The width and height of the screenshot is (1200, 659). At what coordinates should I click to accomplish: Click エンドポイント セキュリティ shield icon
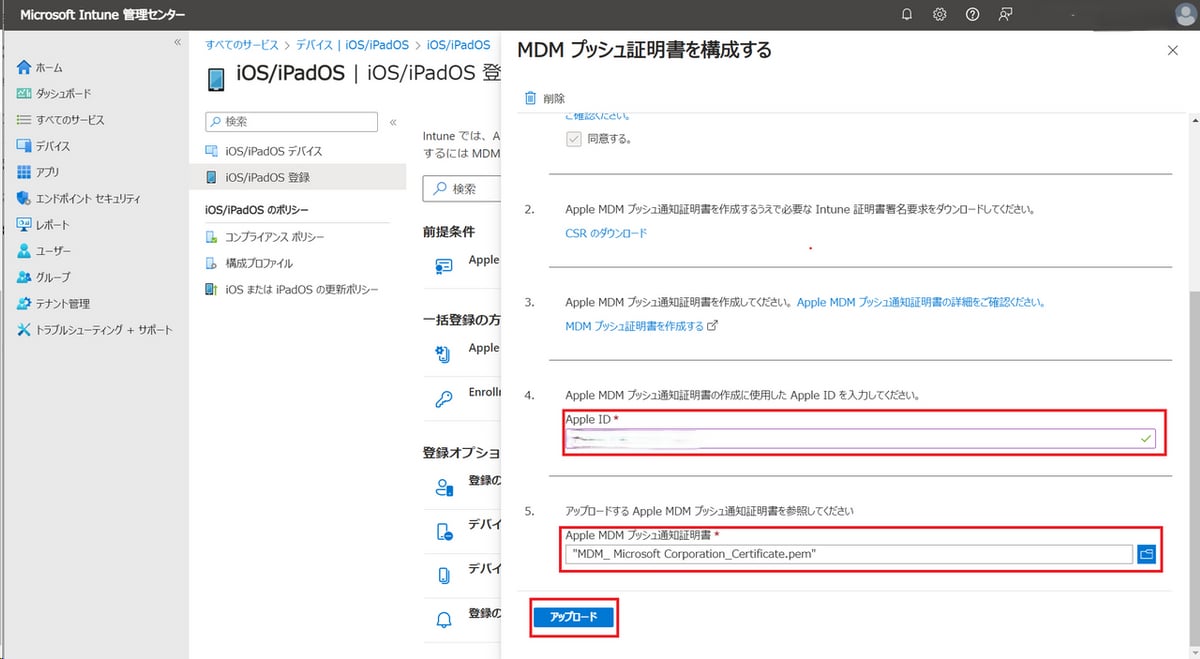[x=24, y=199]
